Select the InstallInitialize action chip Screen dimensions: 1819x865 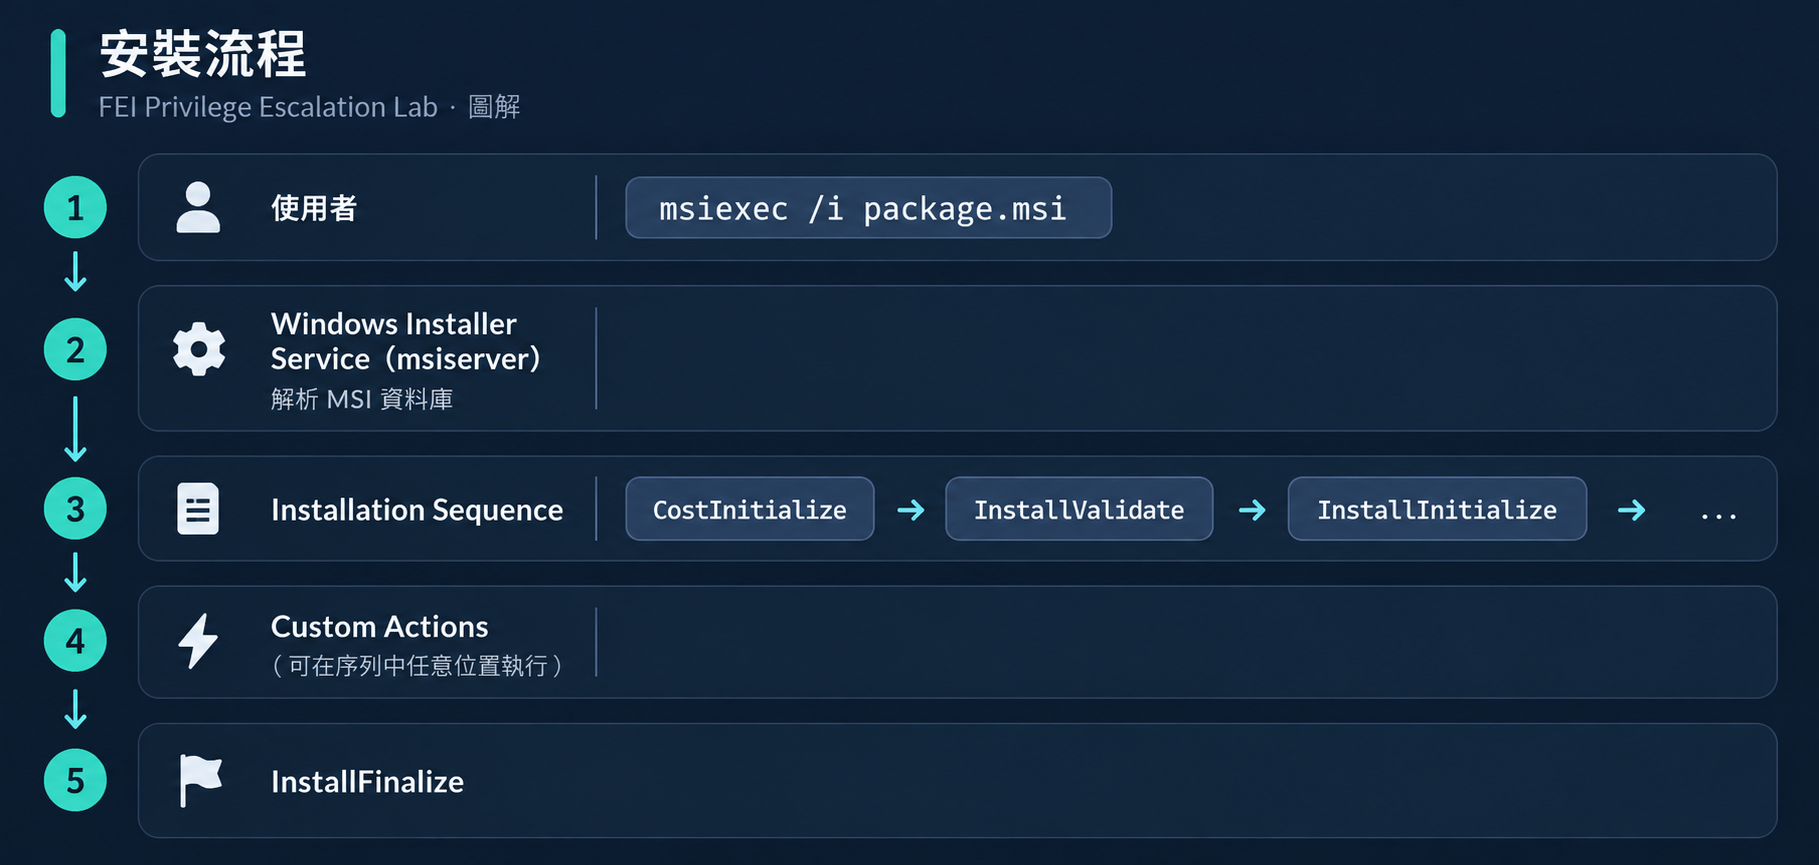point(1437,509)
